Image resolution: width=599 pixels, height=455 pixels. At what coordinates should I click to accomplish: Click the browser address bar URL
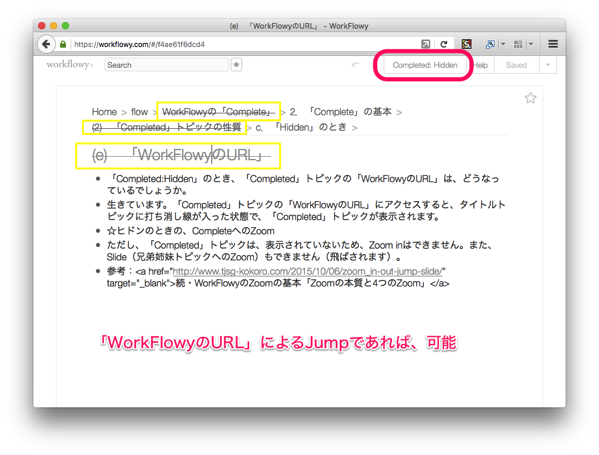pyautogui.click(x=139, y=44)
